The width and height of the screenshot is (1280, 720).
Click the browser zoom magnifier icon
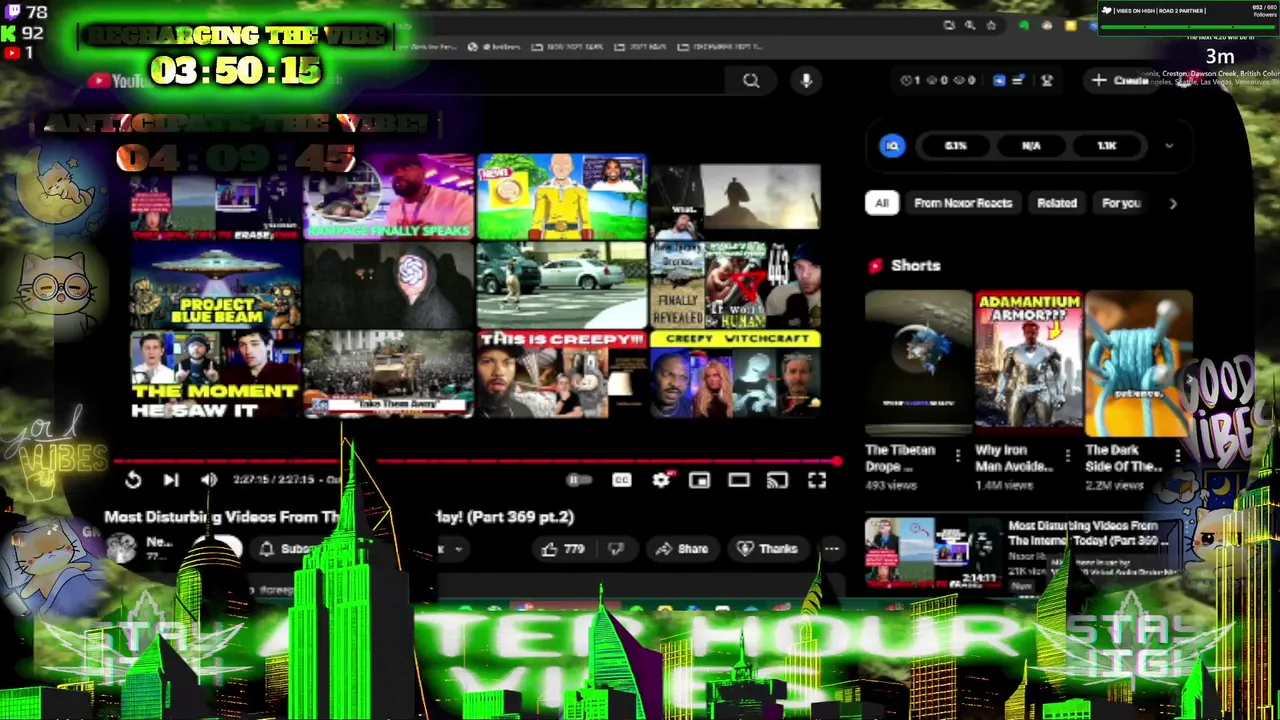tap(970, 25)
